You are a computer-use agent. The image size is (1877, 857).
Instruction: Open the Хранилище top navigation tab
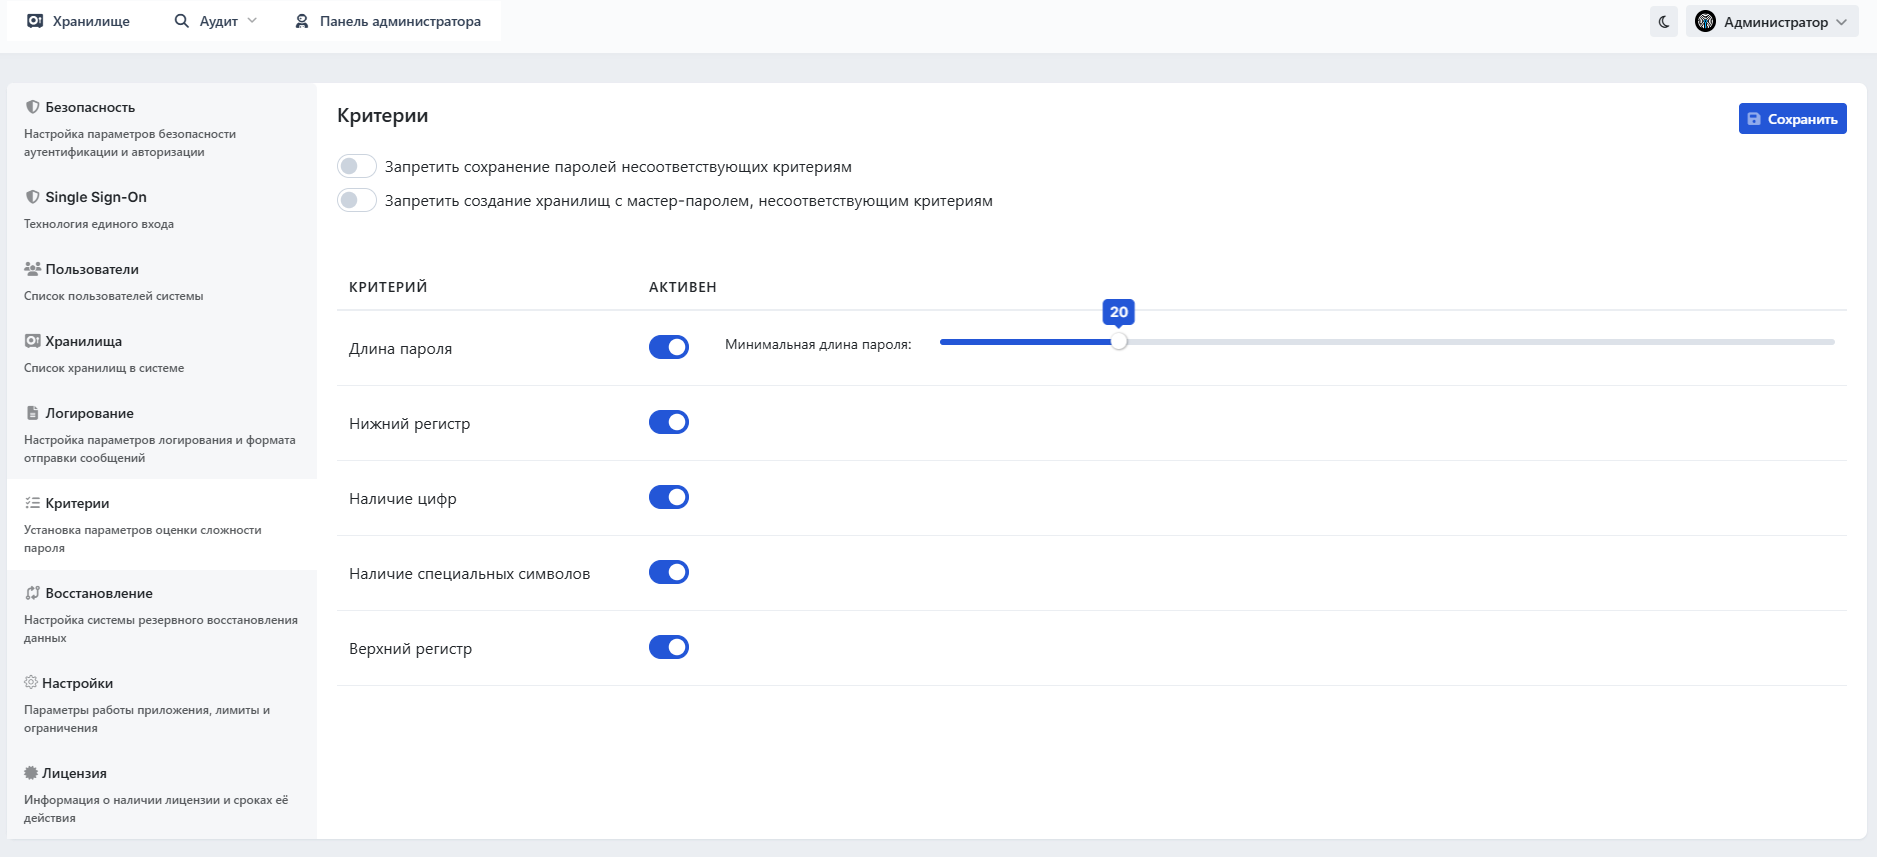click(79, 21)
